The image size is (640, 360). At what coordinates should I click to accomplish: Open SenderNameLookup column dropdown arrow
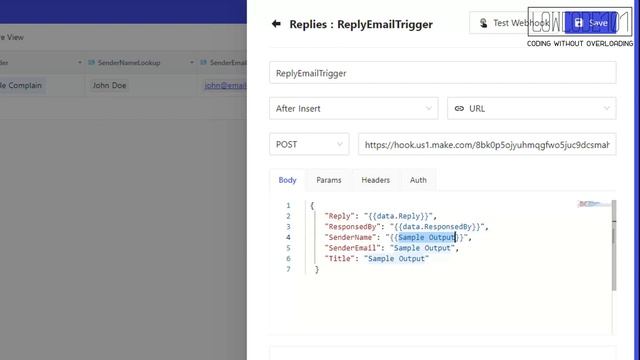click(192, 62)
